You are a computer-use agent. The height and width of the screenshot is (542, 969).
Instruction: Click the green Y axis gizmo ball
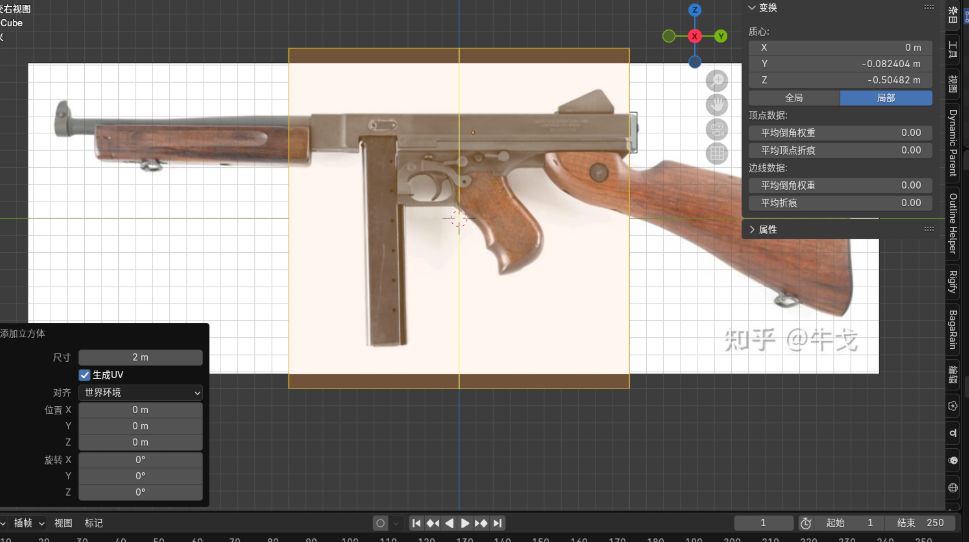[721, 36]
